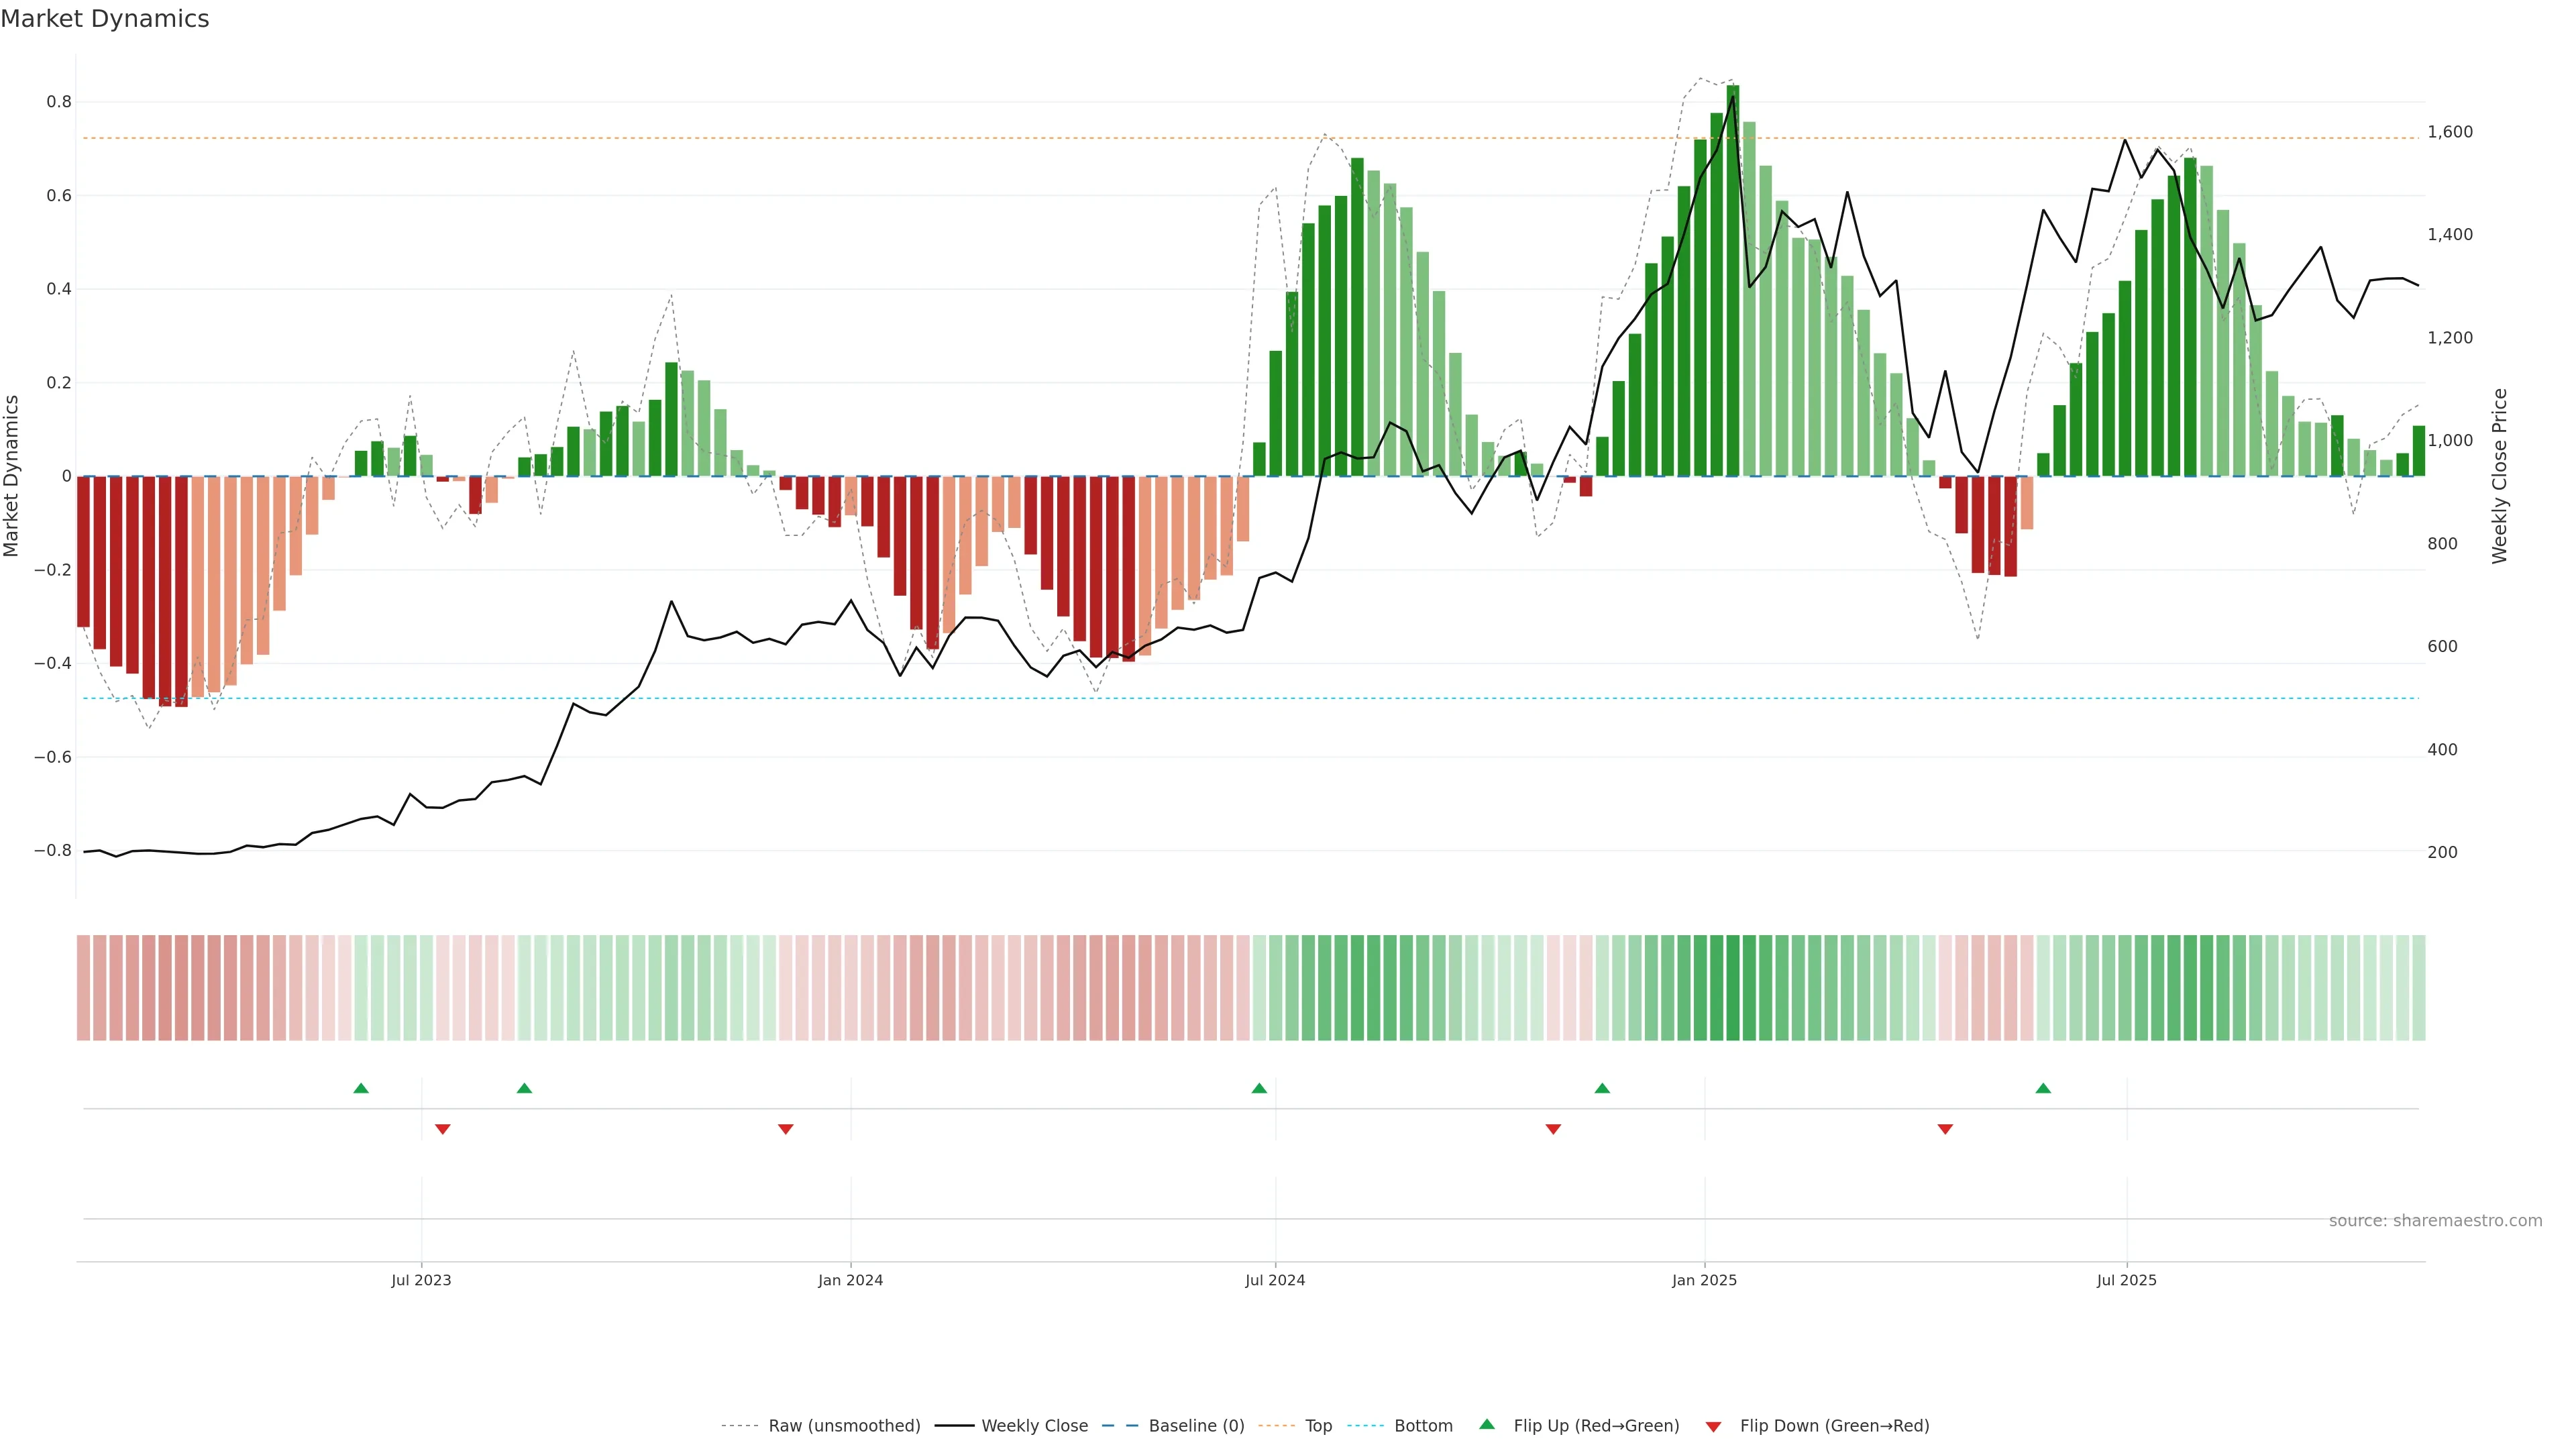
Task: Hide the Baseline (0) series via legend
Action: (x=1196, y=1426)
